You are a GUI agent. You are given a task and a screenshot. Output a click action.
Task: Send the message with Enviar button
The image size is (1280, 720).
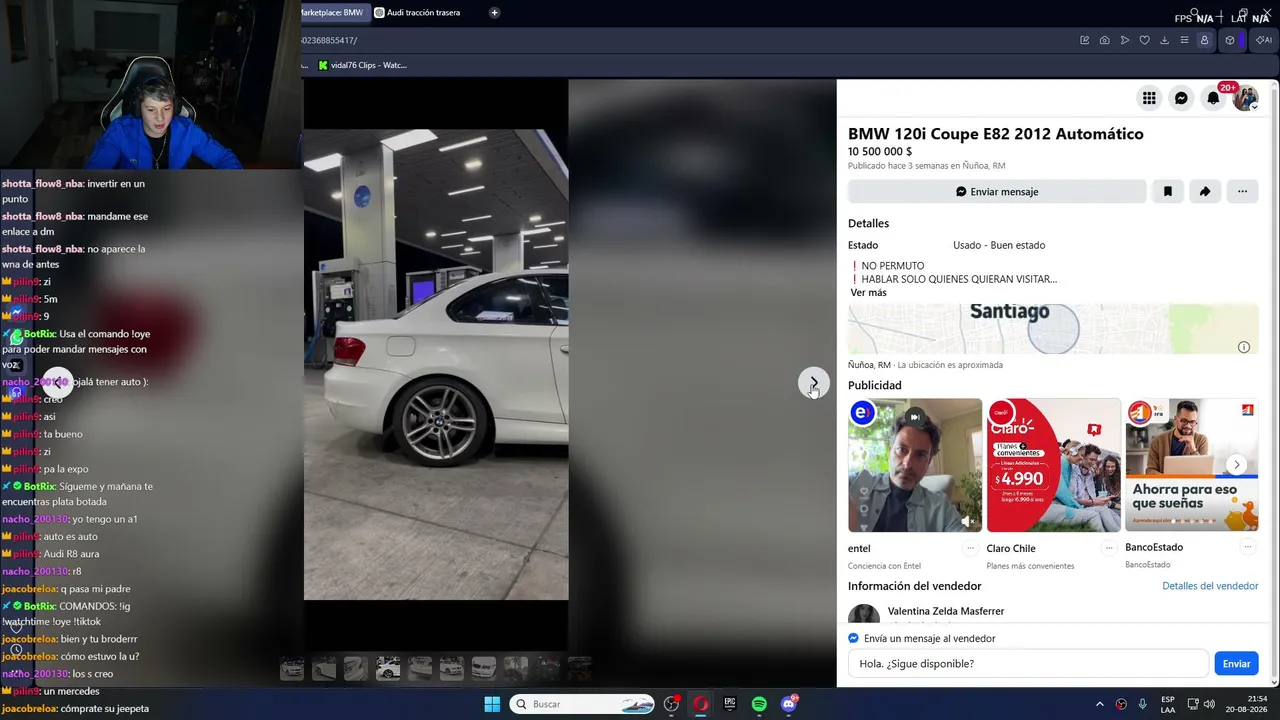pos(1236,663)
